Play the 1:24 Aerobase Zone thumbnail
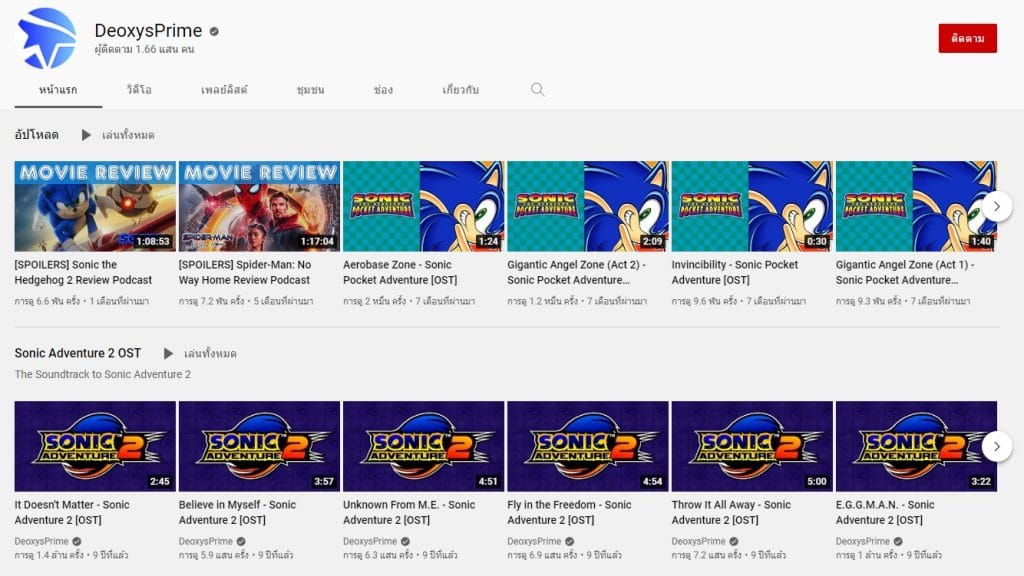This screenshot has height=576, width=1024. tap(424, 206)
